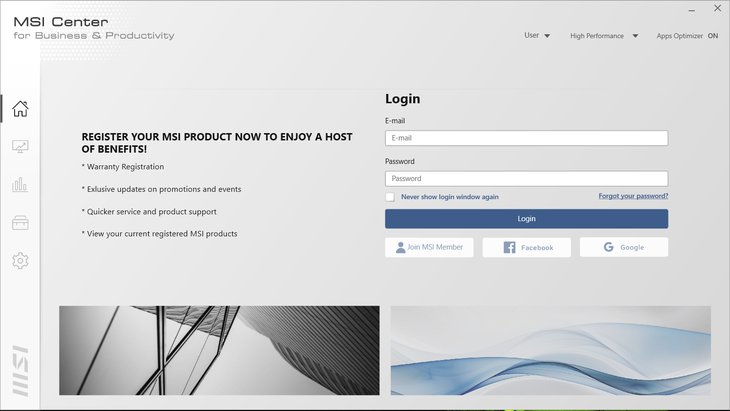Click the Join MSI Member button

point(429,247)
